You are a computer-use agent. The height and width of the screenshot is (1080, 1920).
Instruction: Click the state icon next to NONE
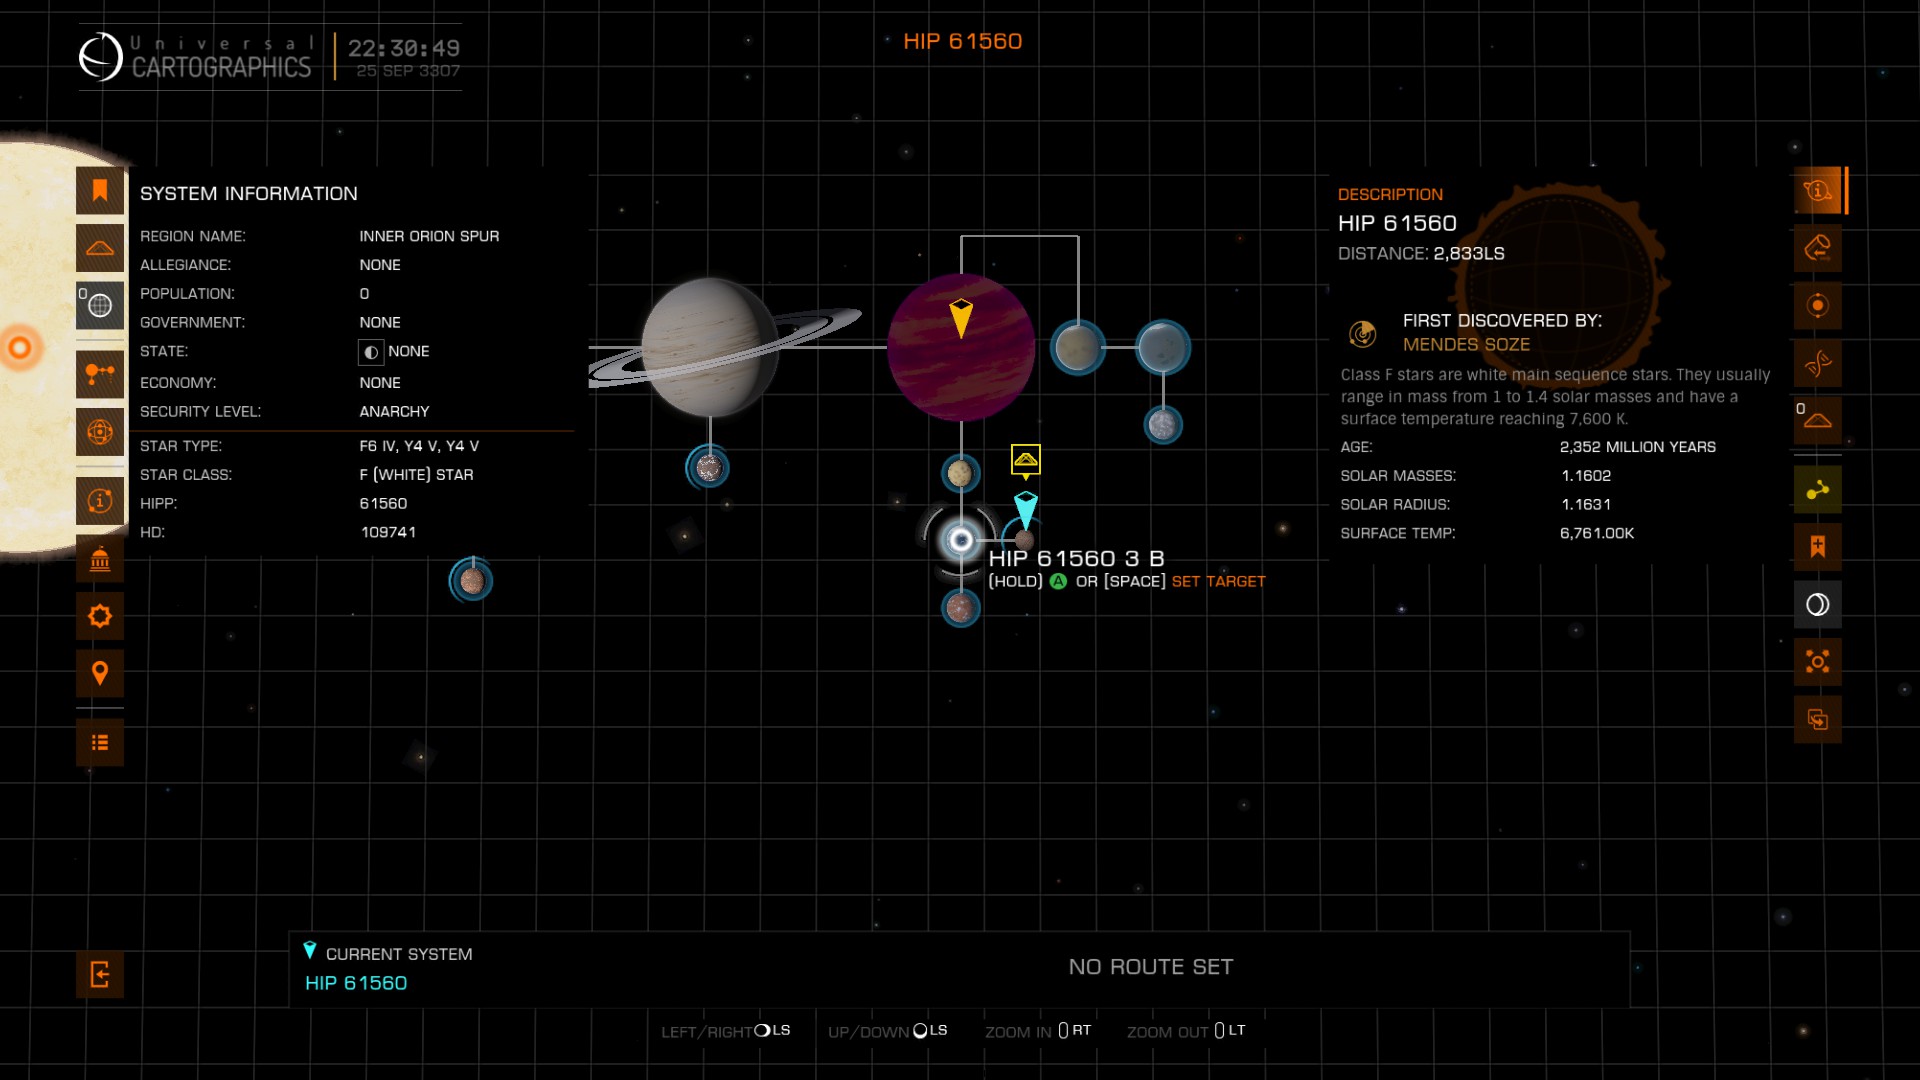coord(371,352)
